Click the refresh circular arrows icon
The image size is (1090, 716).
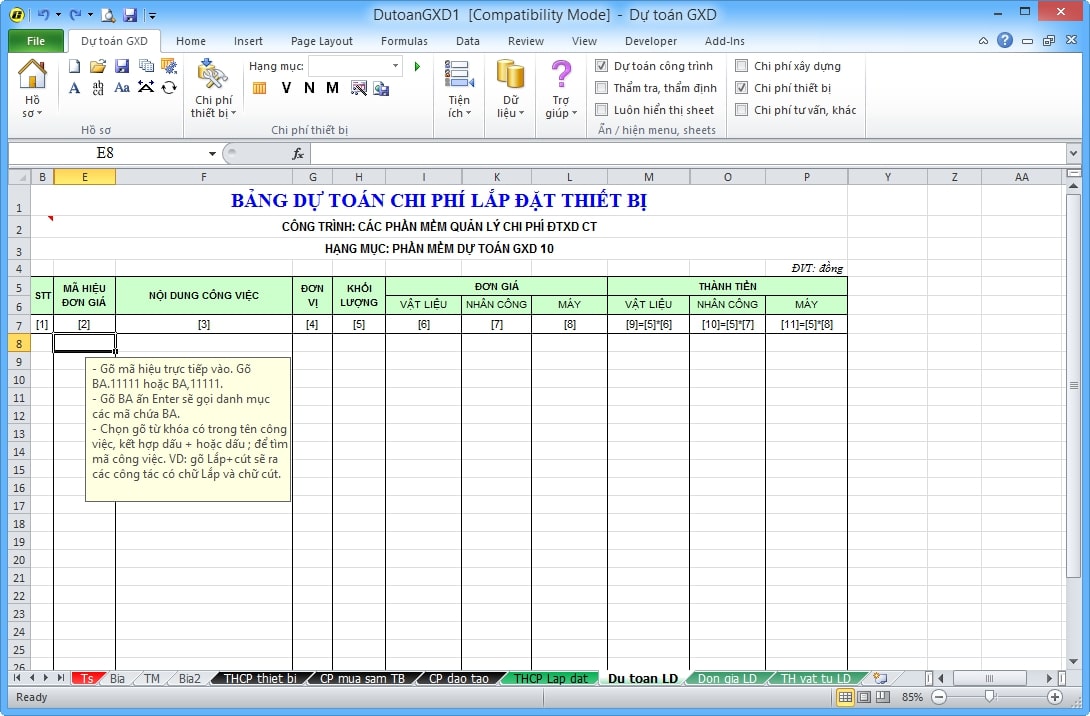pyautogui.click(x=169, y=88)
